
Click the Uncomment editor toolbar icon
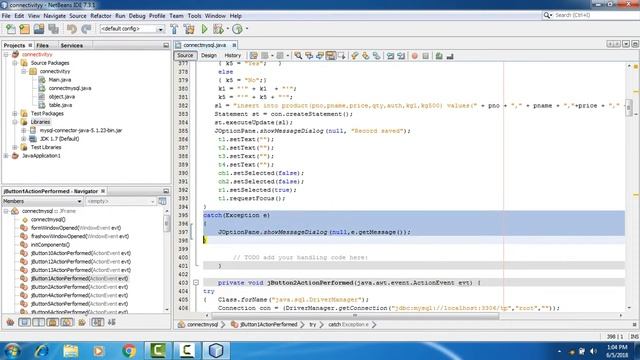pyautogui.click(x=450, y=56)
